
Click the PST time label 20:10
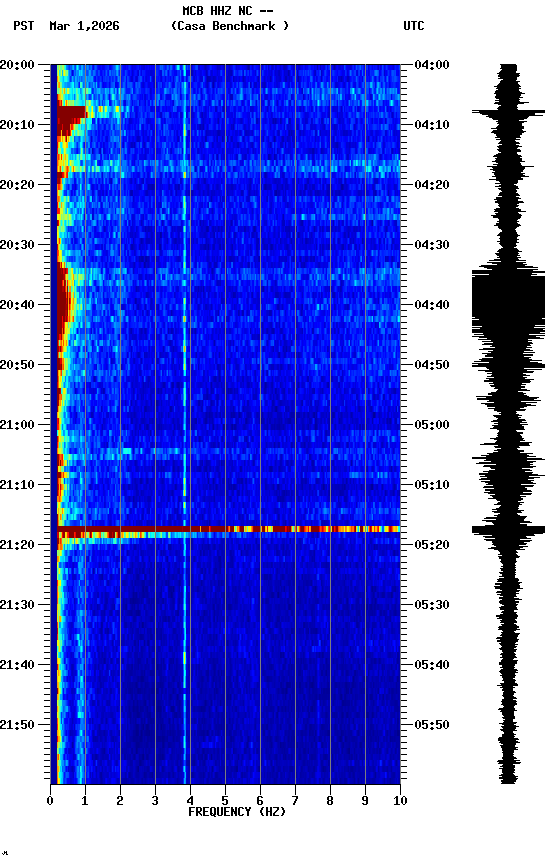coord(17,125)
